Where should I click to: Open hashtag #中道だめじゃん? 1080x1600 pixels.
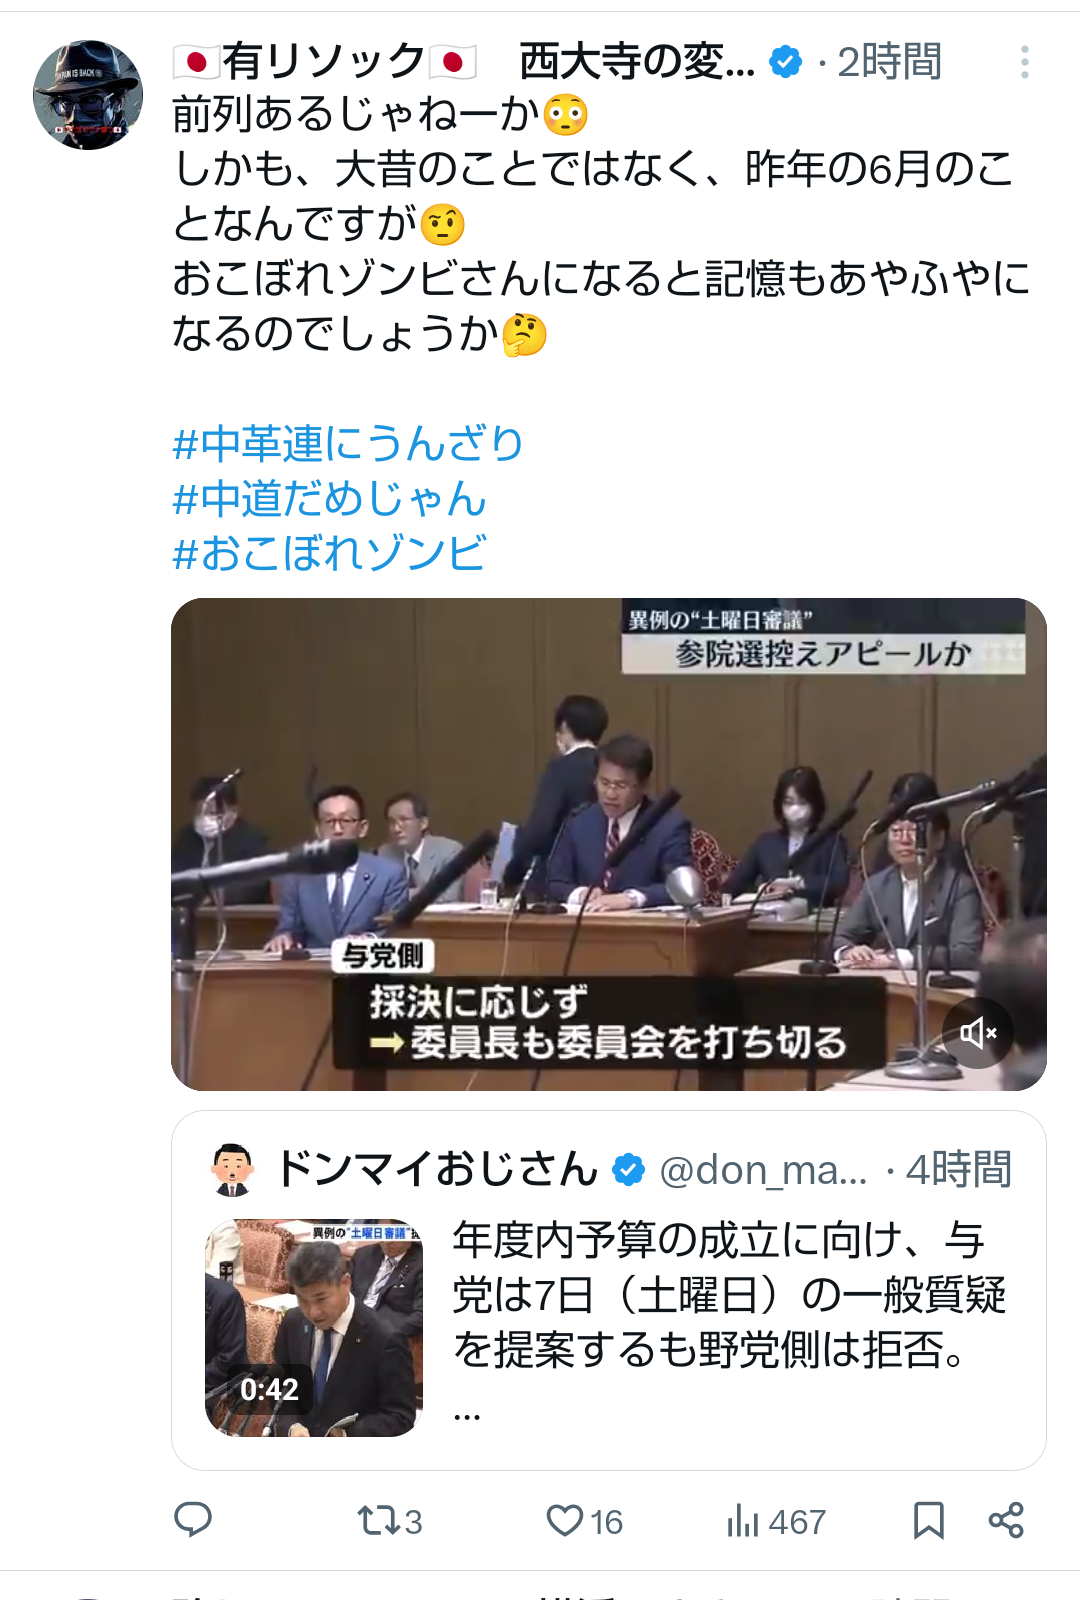[x=329, y=498]
